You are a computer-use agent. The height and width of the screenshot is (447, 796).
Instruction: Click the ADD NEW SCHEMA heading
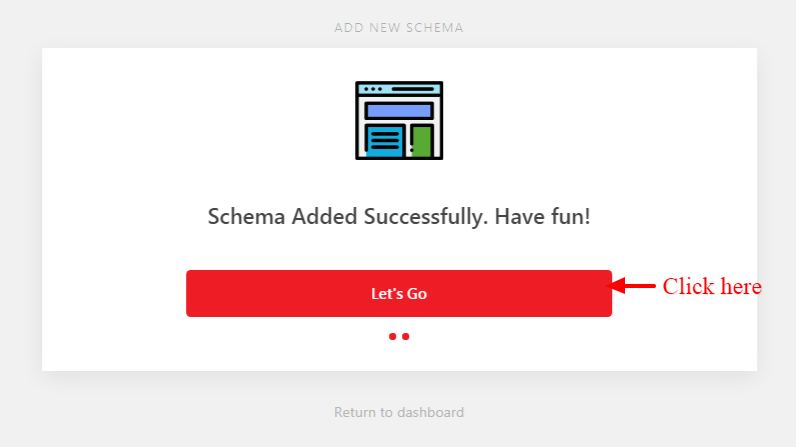pyautogui.click(x=399, y=27)
